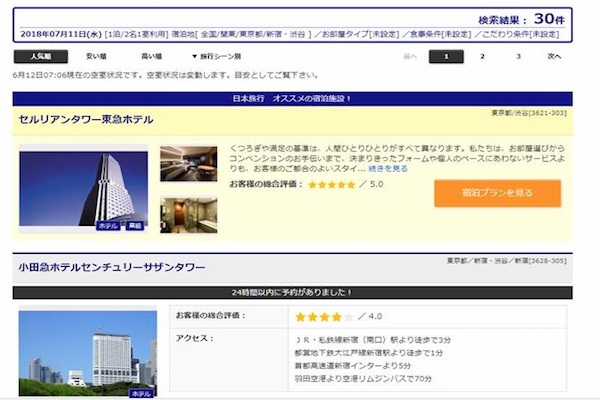Click the 都営地下鉄大江戸線新宿駅 access line
The height and width of the screenshot is (400, 600).
[368, 353]
